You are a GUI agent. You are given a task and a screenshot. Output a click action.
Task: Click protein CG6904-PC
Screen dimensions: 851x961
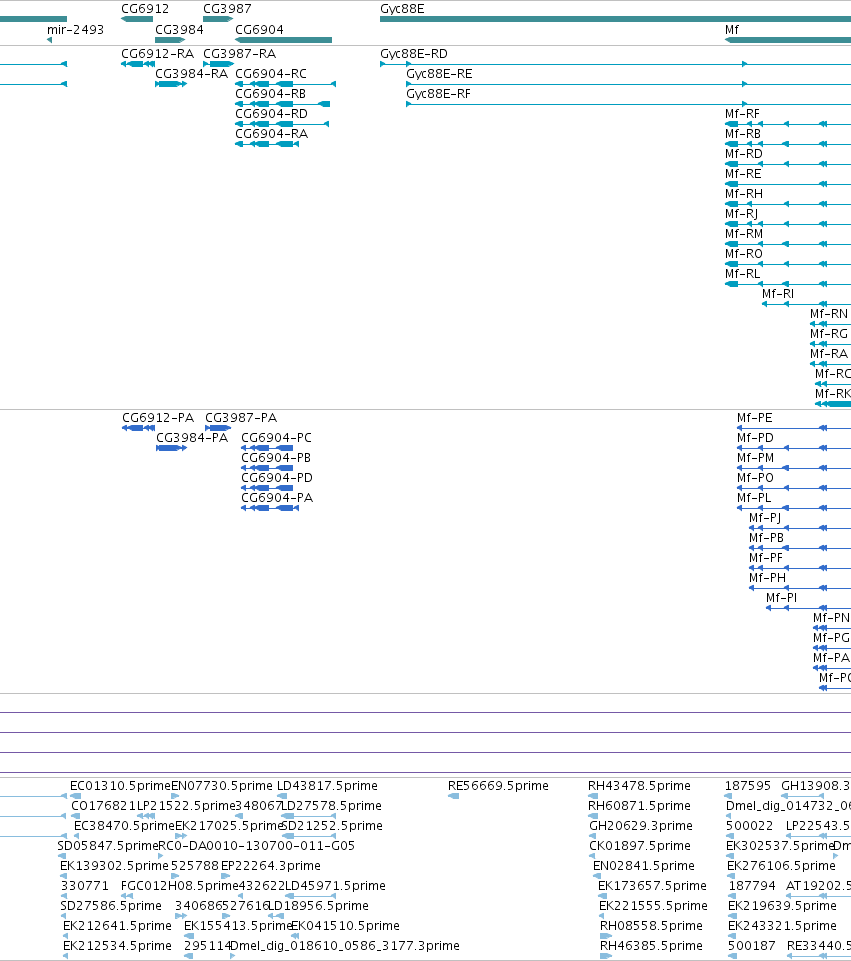coord(276,438)
